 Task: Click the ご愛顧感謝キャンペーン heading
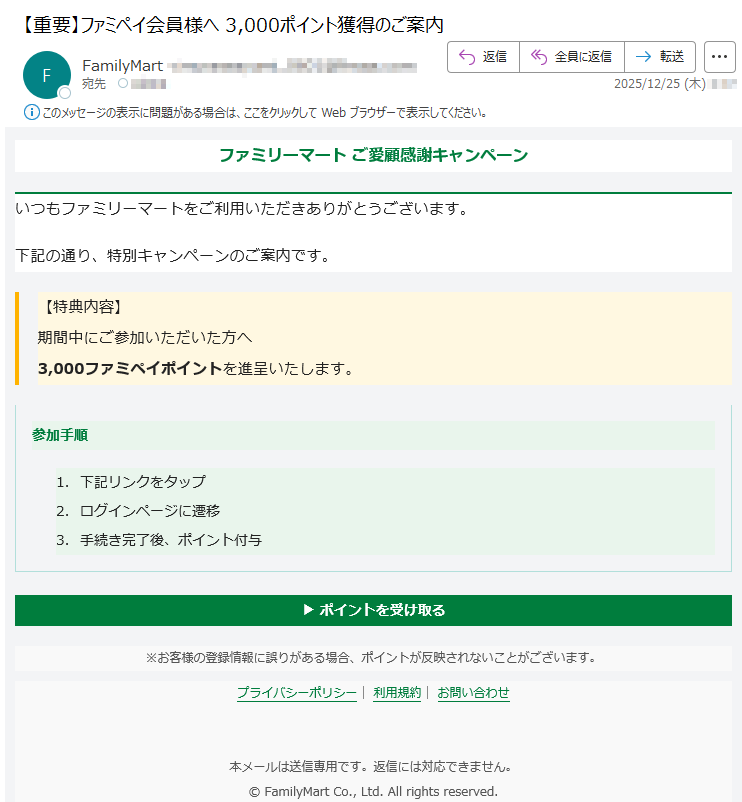(x=373, y=155)
